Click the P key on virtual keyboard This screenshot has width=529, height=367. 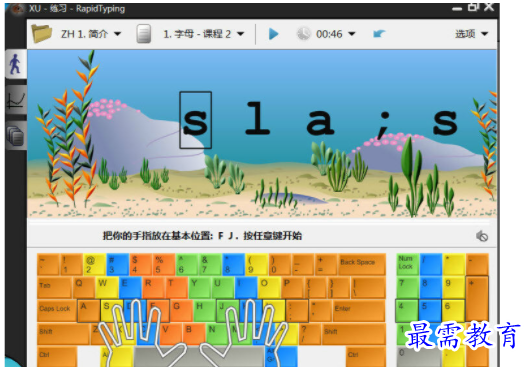pyautogui.click(x=292, y=287)
